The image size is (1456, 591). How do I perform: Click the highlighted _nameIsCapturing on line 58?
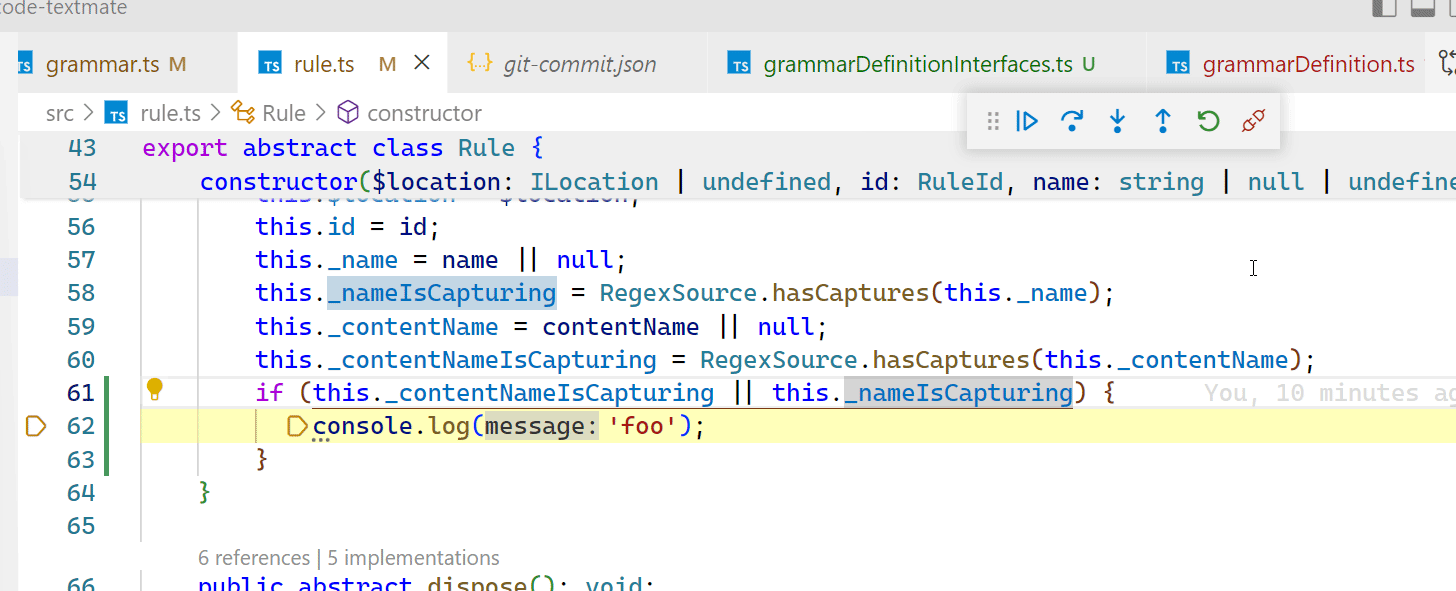(x=442, y=293)
